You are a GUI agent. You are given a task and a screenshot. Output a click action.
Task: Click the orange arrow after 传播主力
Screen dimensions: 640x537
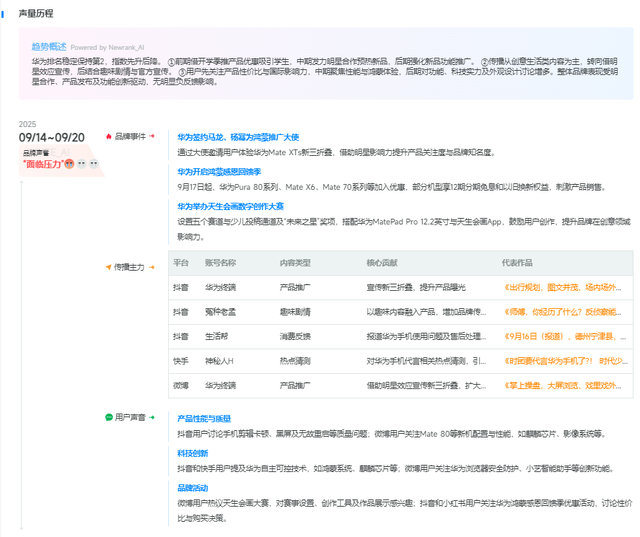pos(152,267)
